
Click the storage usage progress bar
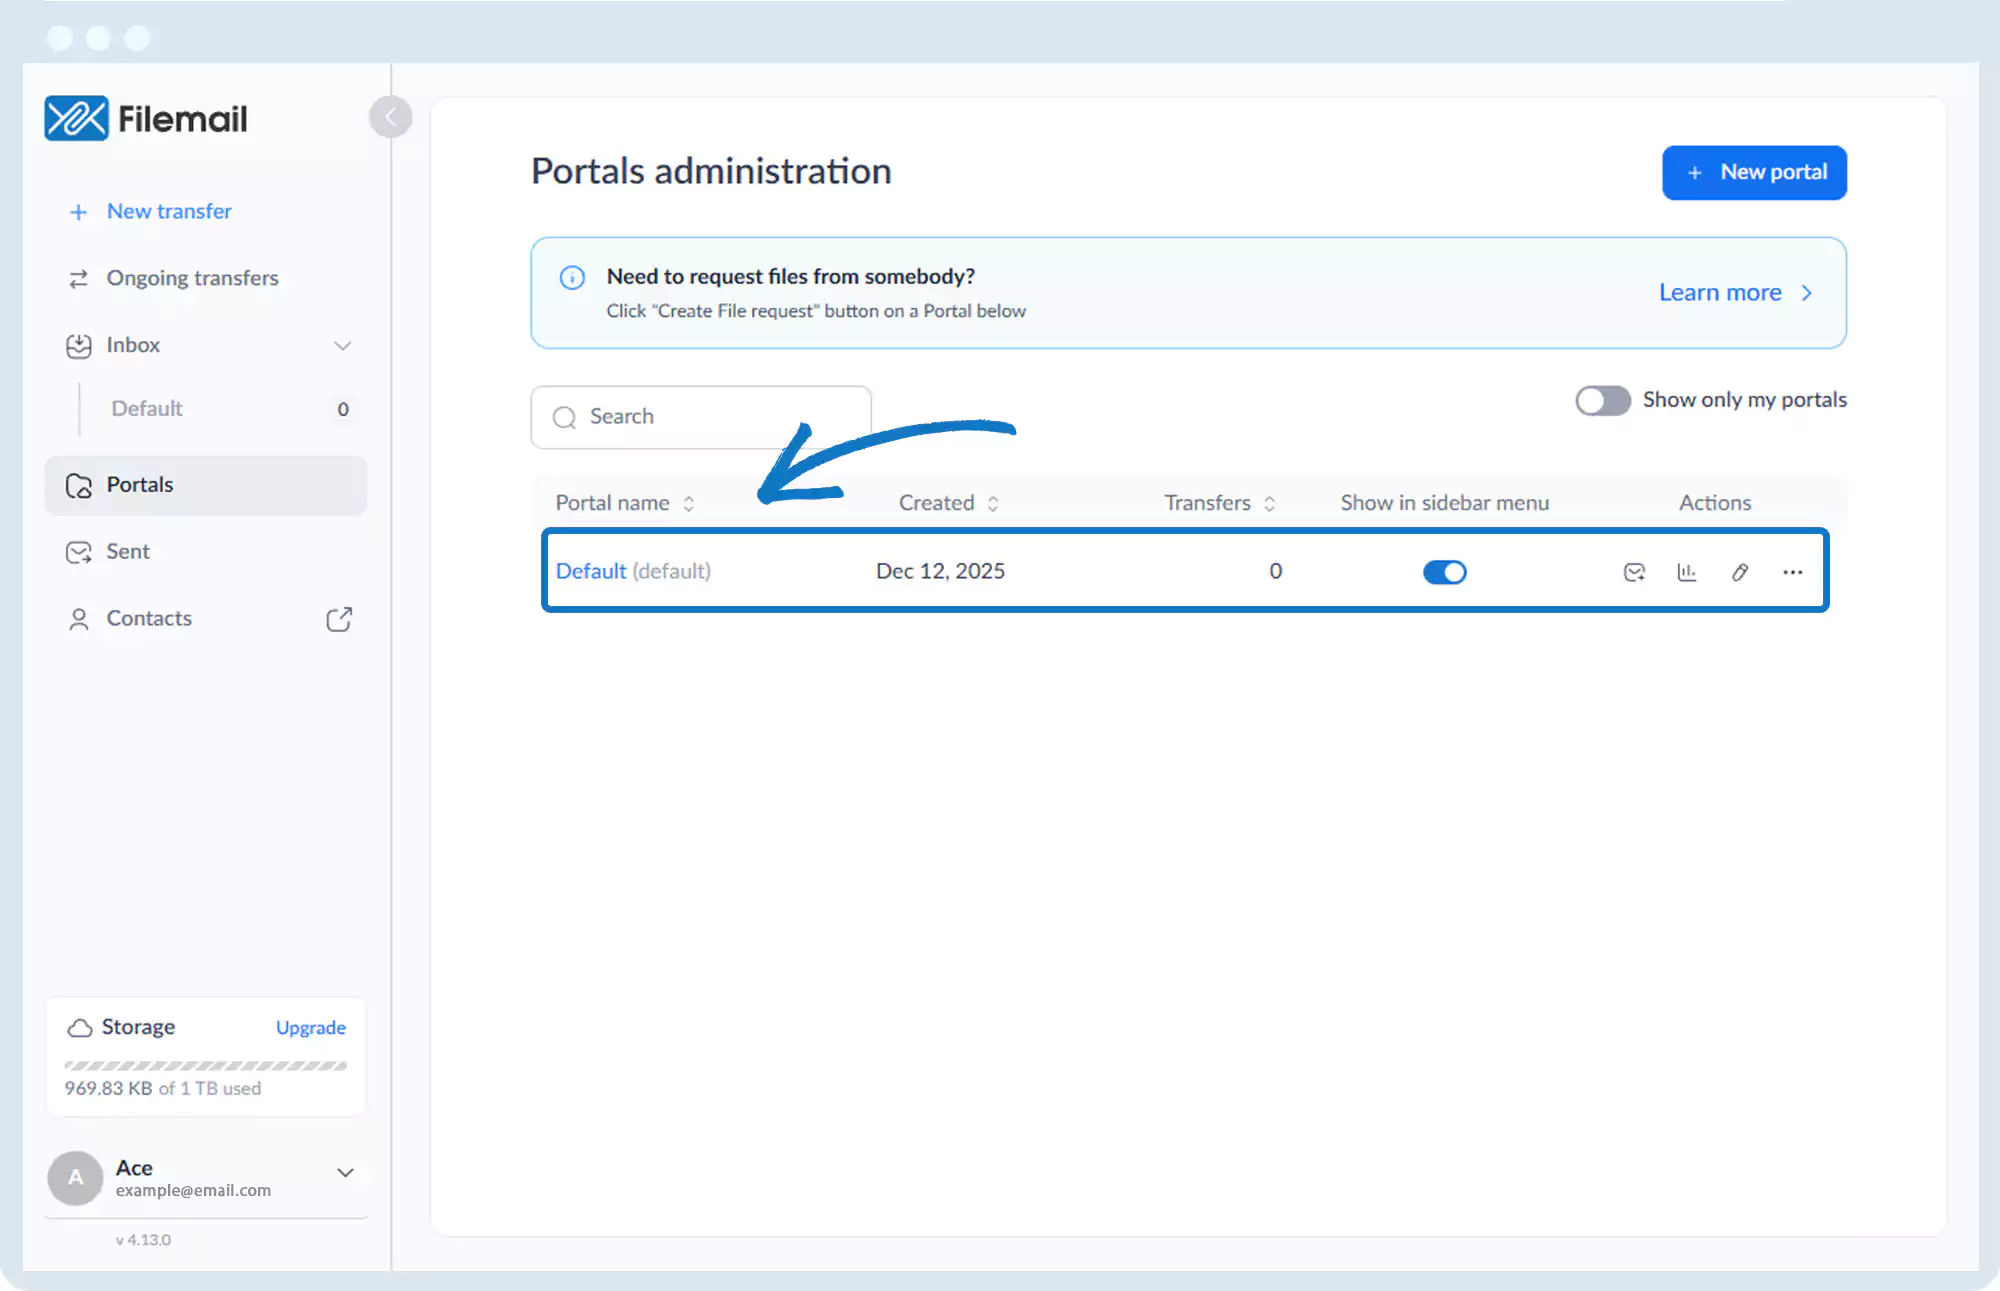[205, 1066]
